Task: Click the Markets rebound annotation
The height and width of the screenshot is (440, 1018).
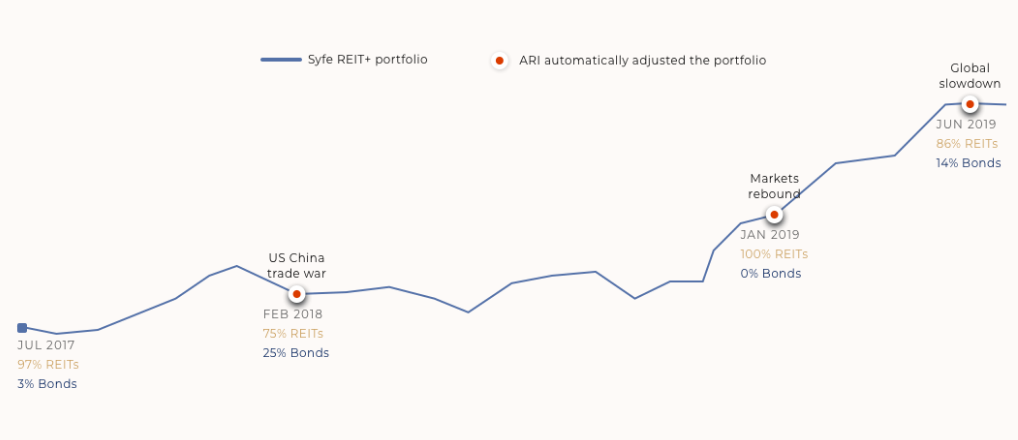Action: [x=774, y=186]
